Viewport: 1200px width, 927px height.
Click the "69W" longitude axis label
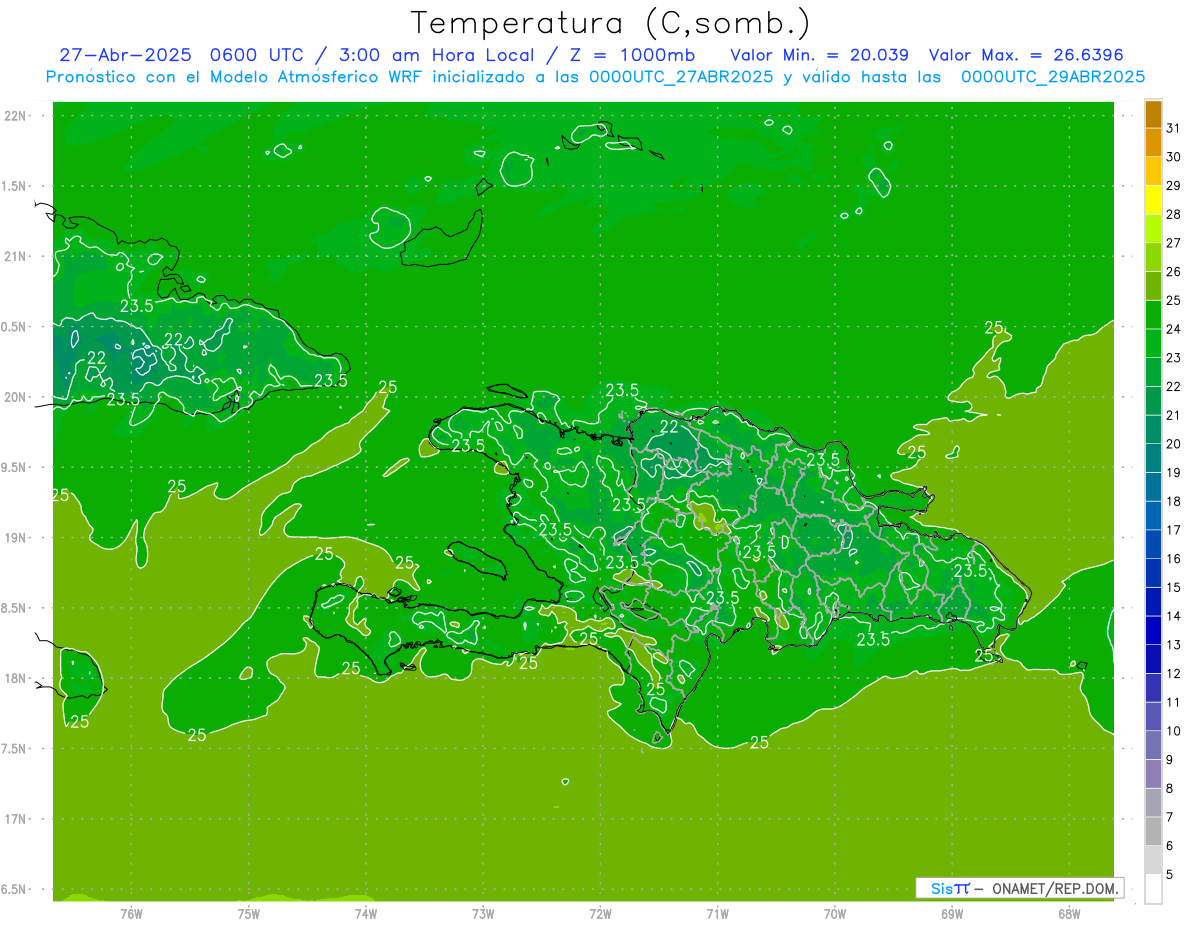[x=952, y=914]
